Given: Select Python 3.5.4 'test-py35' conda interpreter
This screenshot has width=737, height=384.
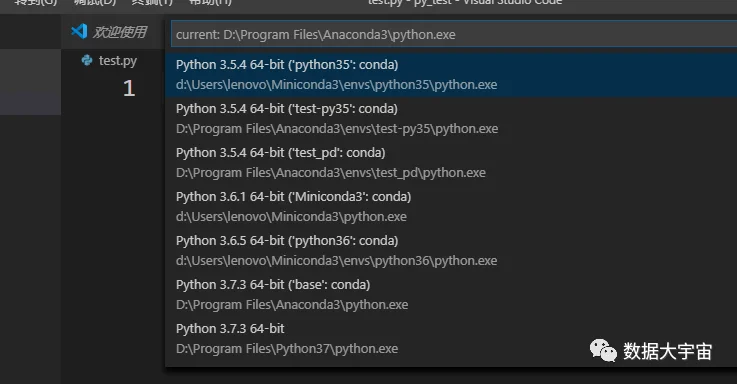Looking at the screenshot, I should (x=451, y=118).
